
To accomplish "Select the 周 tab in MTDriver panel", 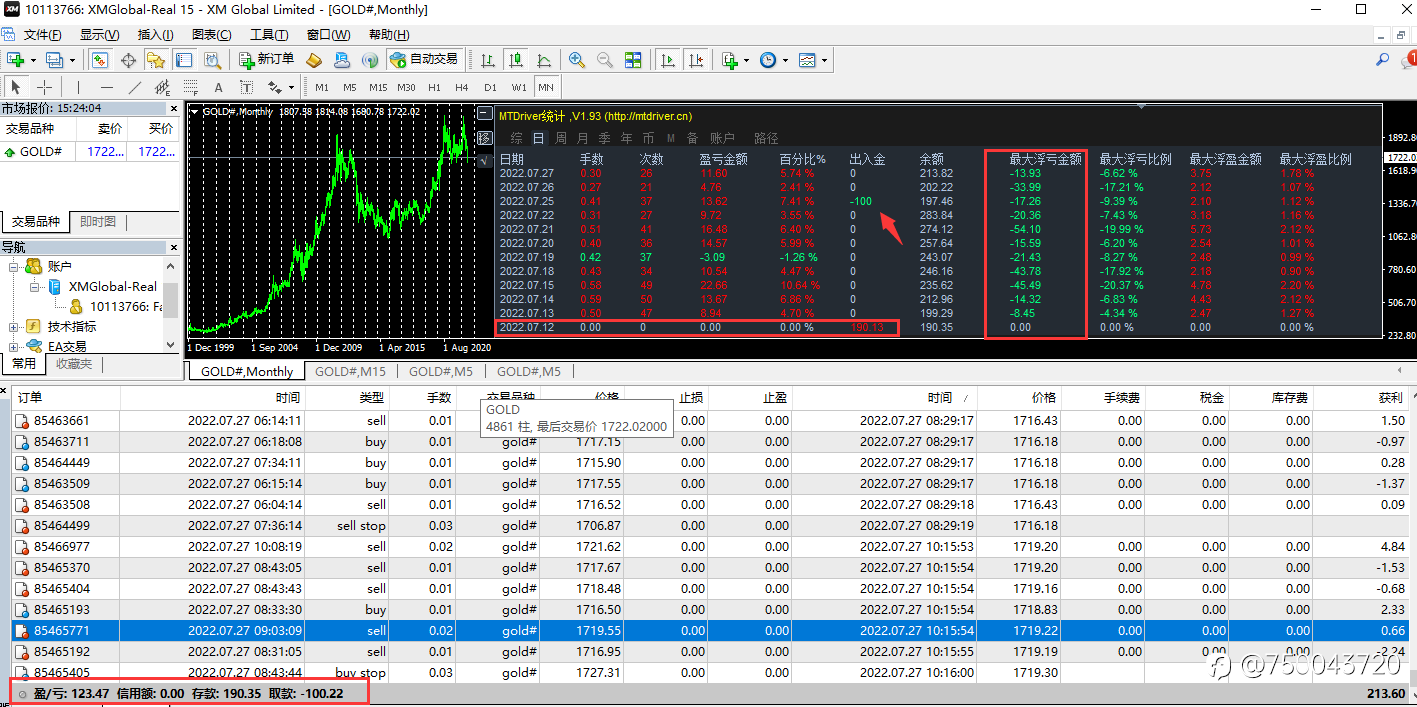I will tap(561, 138).
